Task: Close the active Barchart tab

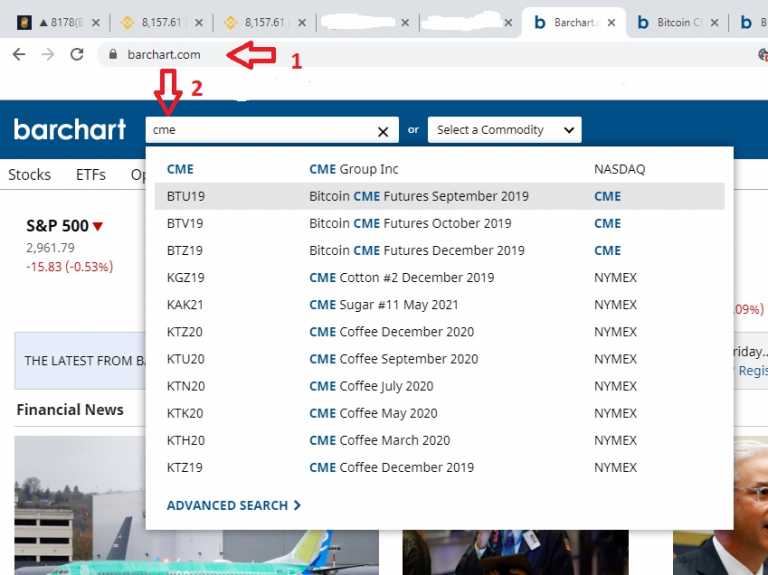Action: coord(611,23)
